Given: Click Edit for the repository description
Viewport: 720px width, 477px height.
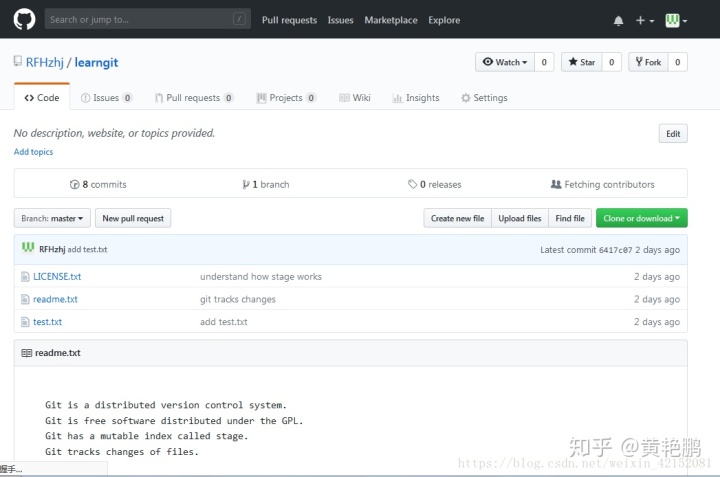Looking at the screenshot, I should click(x=673, y=134).
